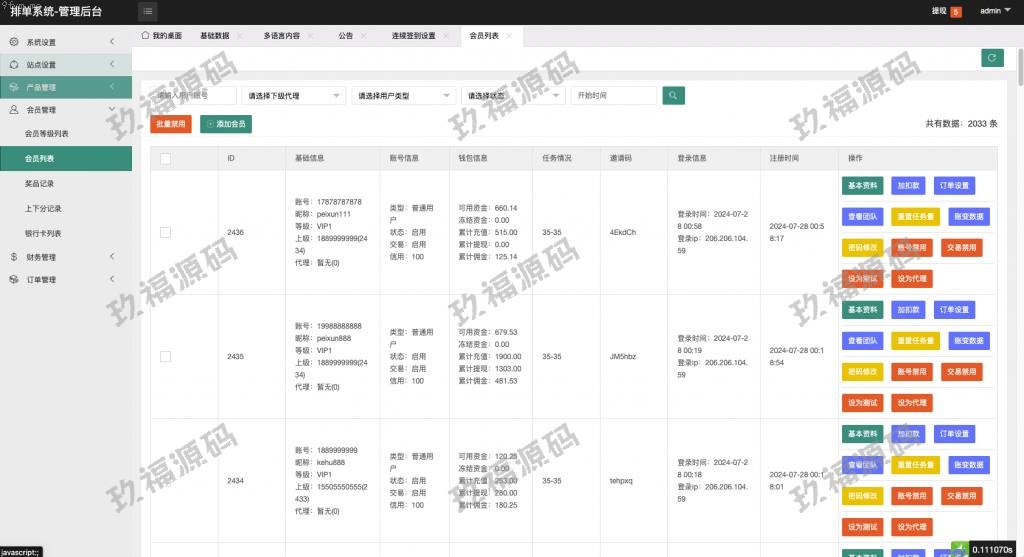Click the 会员管理 user icon in sidebar
1024x557 pixels.
pos(14,110)
